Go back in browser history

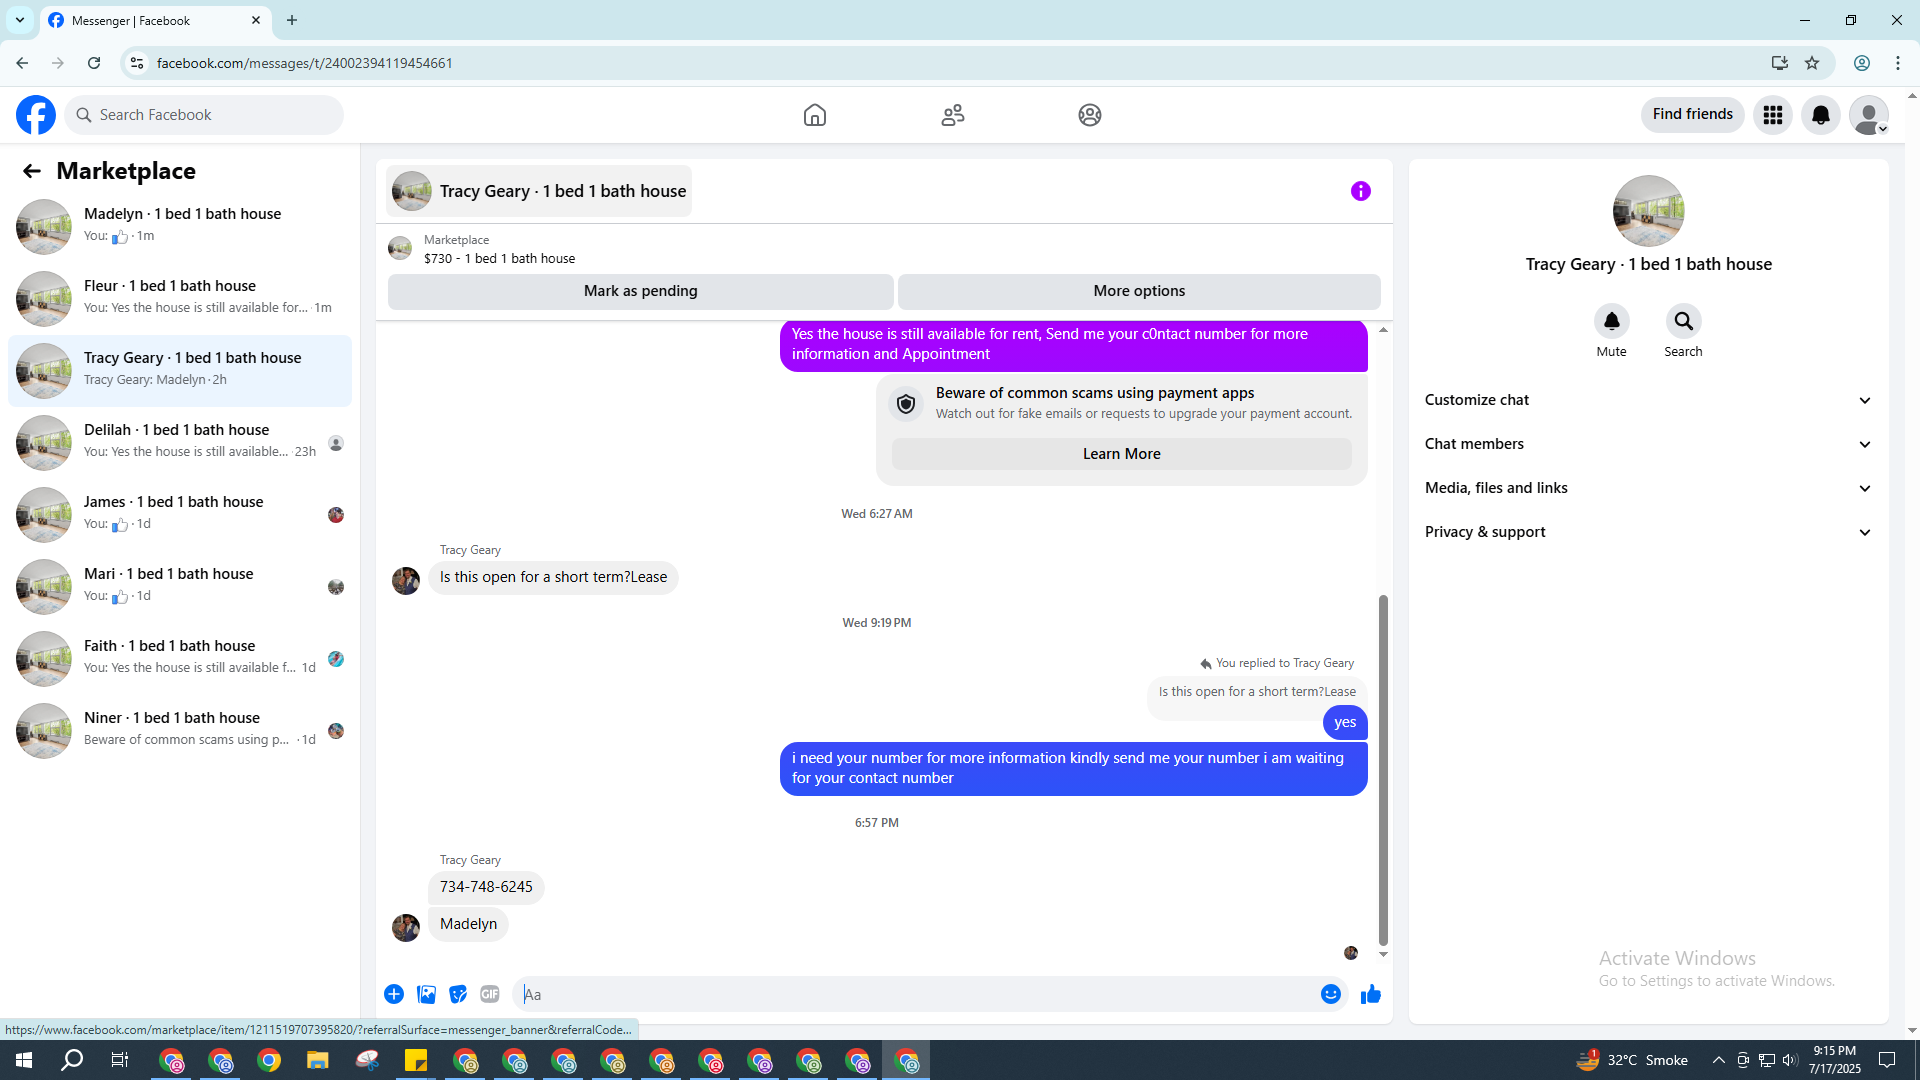22,63
